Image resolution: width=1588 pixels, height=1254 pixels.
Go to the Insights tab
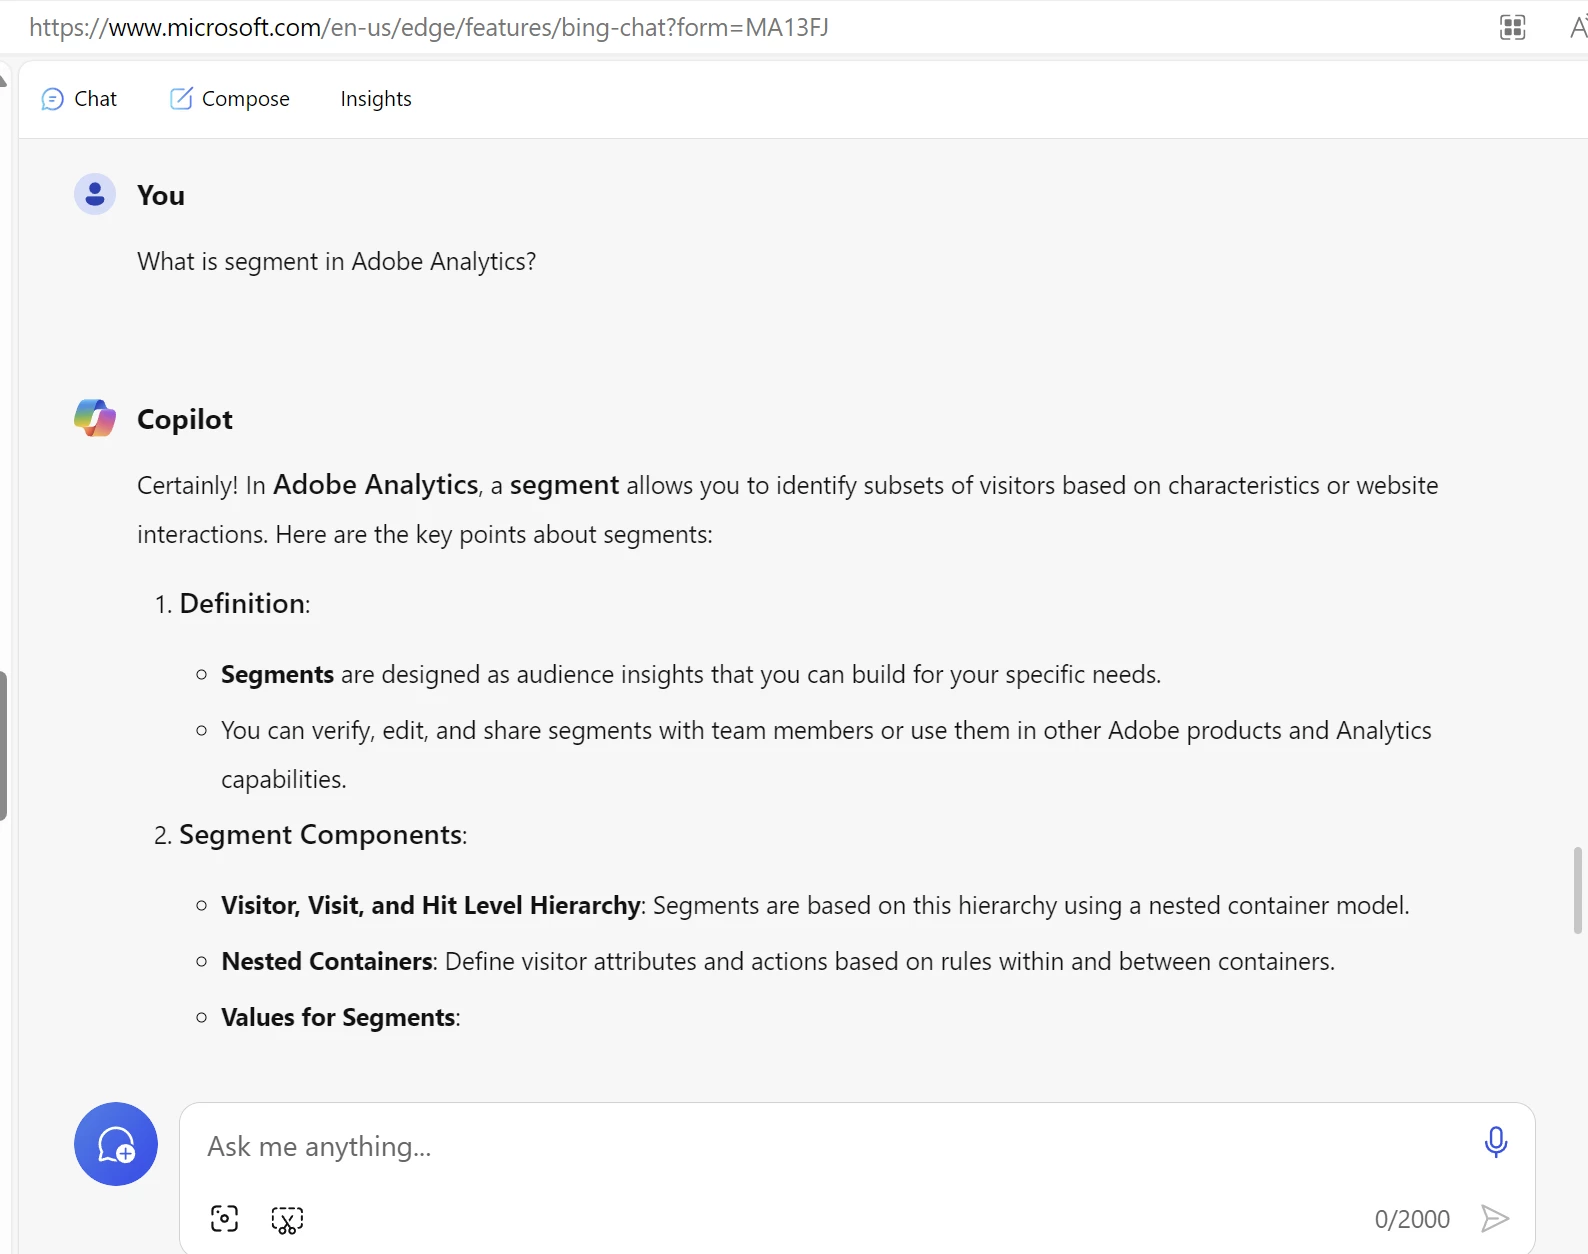pos(375,99)
